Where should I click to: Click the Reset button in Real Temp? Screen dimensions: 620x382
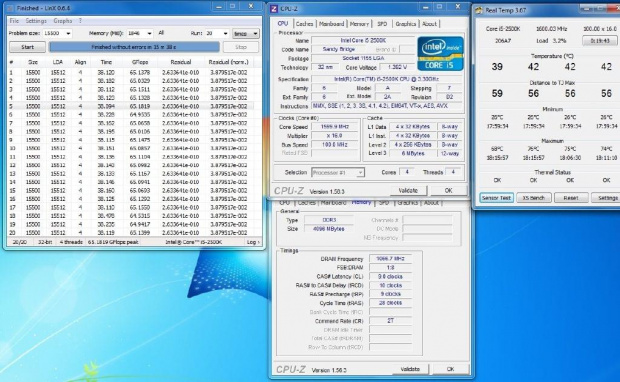tap(571, 198)
